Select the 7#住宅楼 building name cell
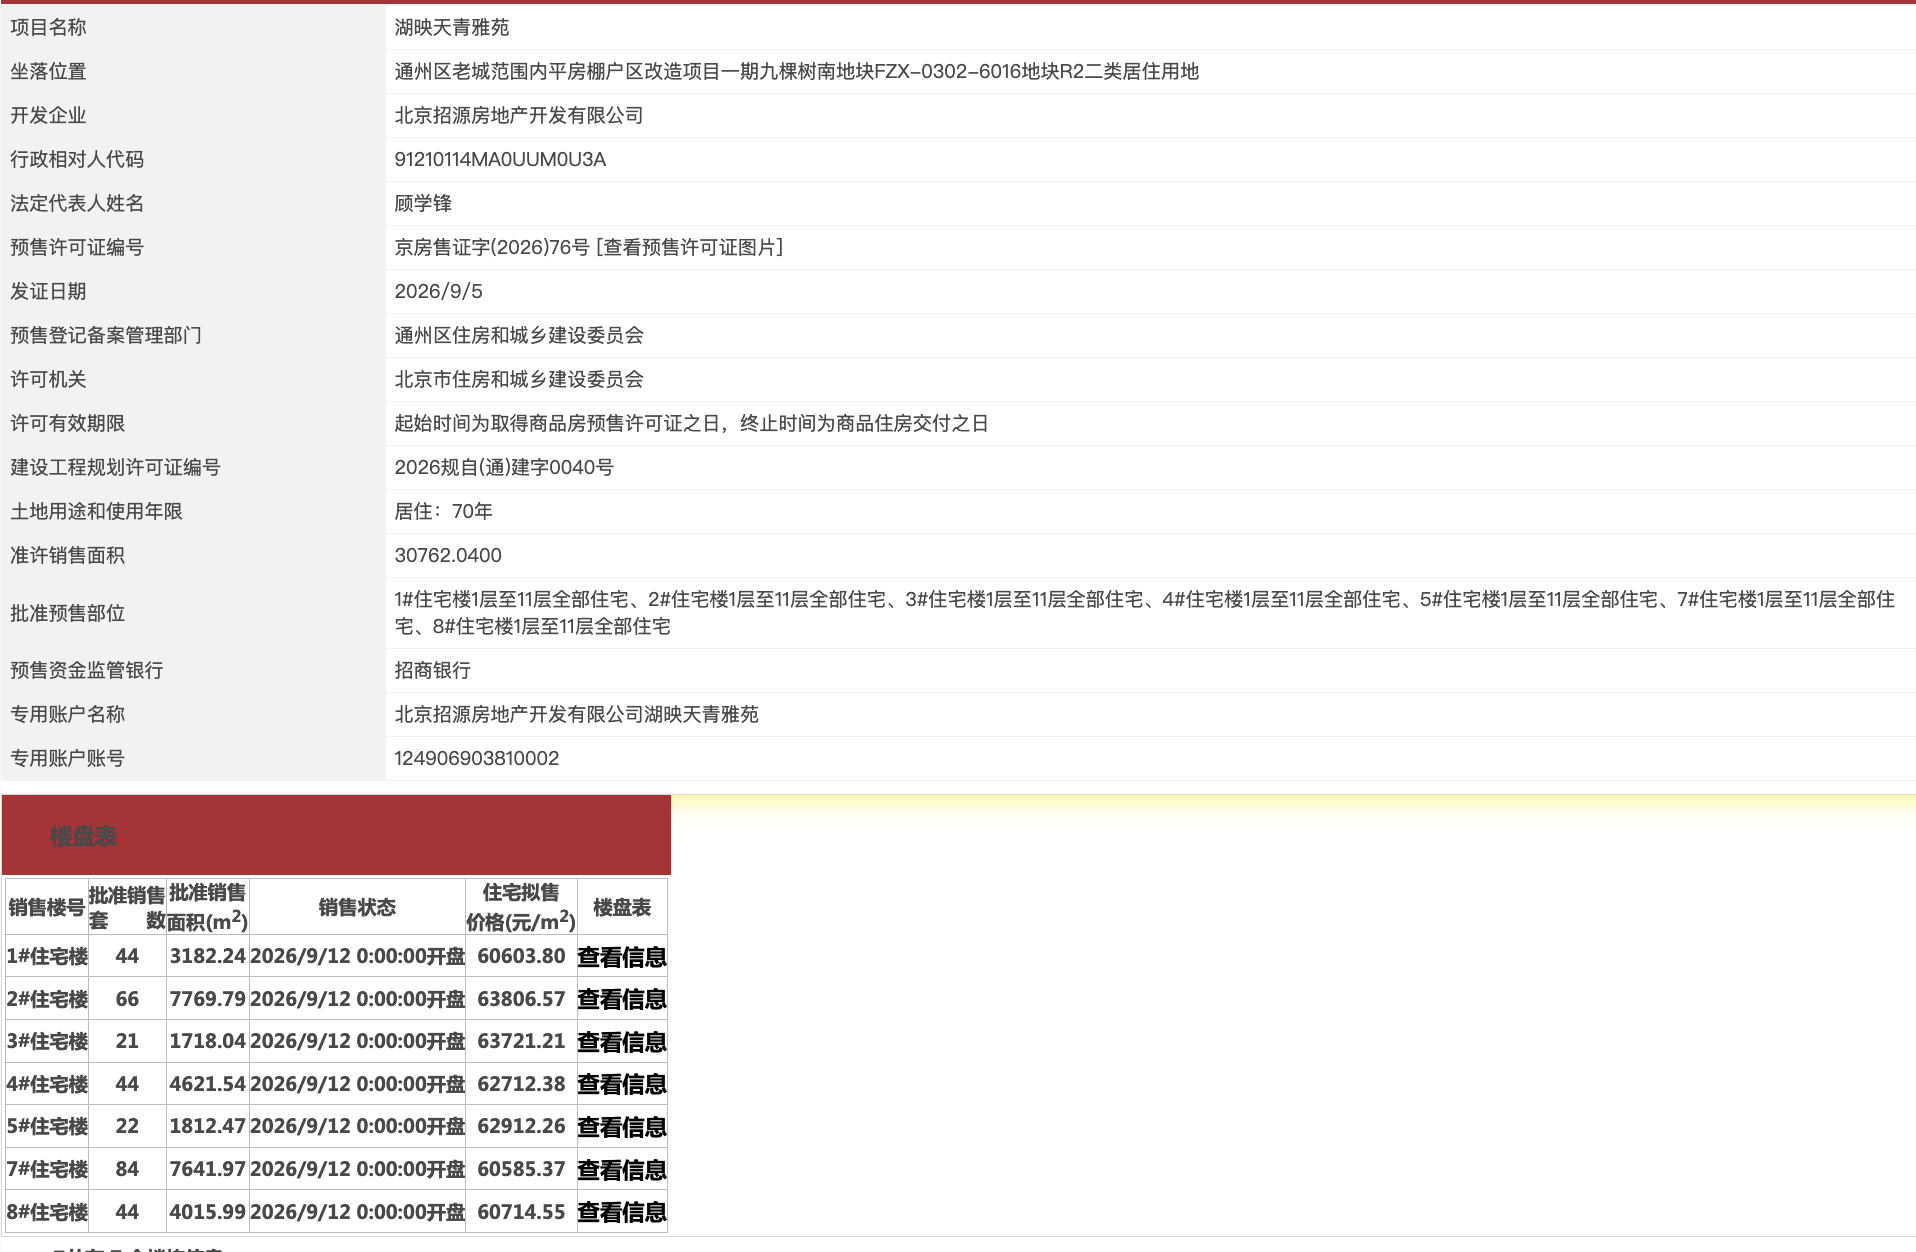 point(47,1169)
